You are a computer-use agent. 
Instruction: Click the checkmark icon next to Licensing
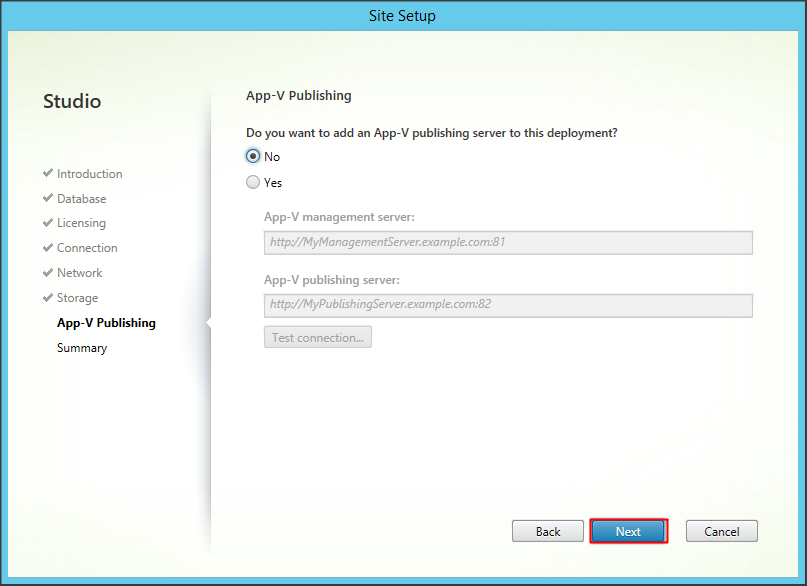click(48, 223)
